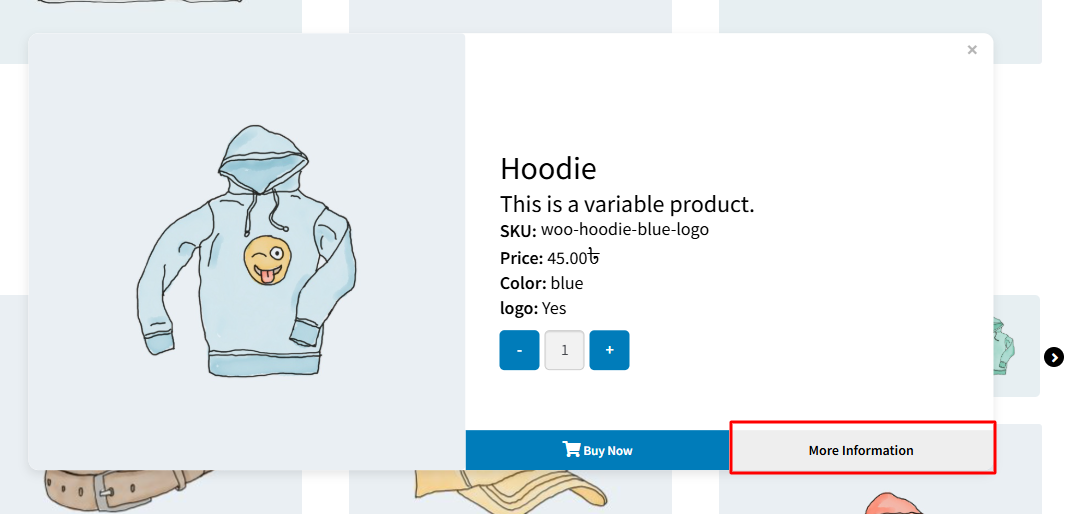This screenshot has width=1076, height=514.
Task: Select the Hoodie product title
Action: pyautogui.click(x=548, y=168)
